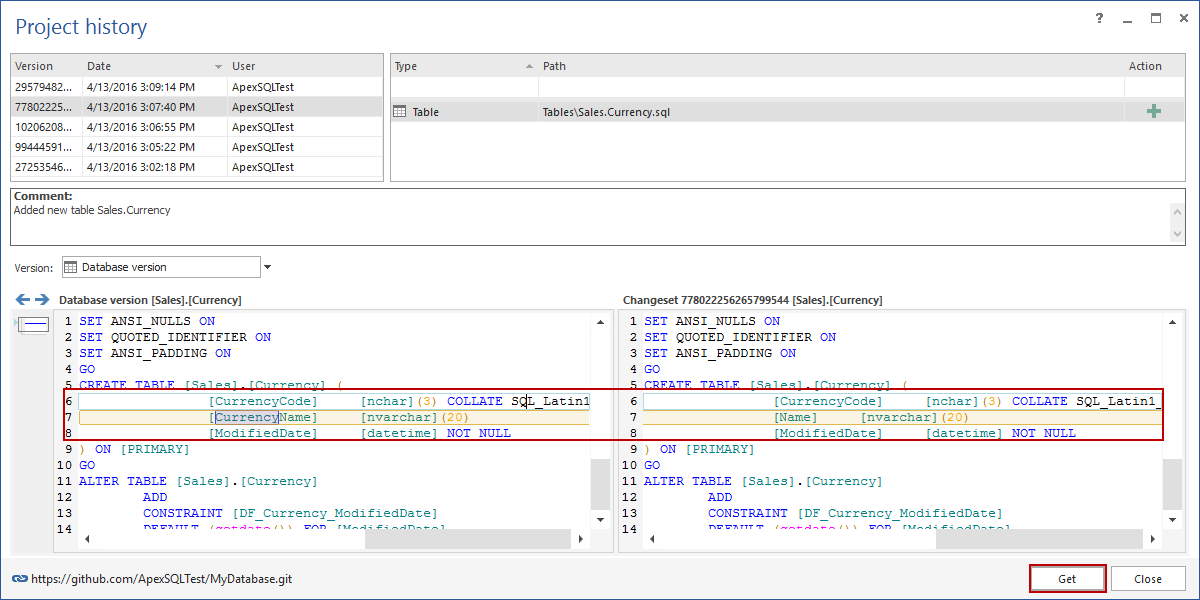Click the help question mark icon

click(1099, 18)
